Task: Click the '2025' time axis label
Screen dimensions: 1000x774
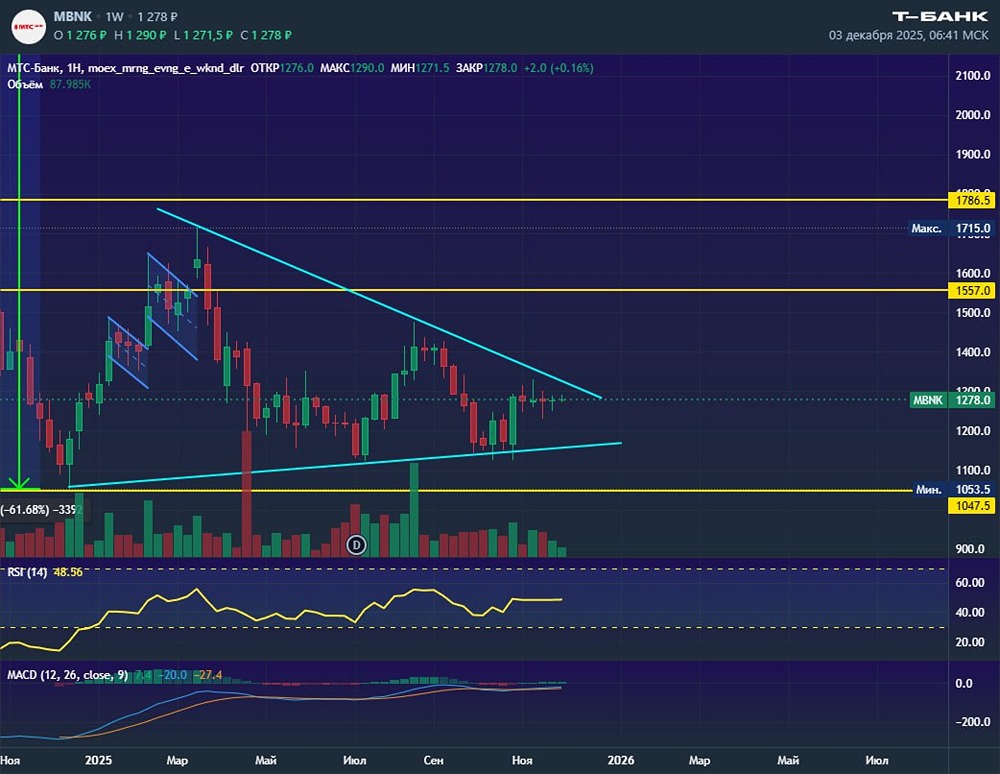Action: (x=99, y=760)
